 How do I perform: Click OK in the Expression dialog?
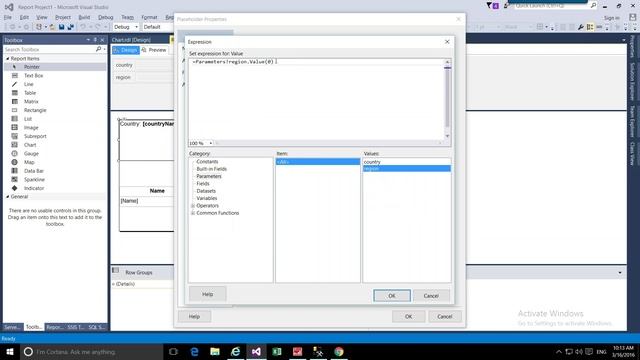tap(392, 296)
